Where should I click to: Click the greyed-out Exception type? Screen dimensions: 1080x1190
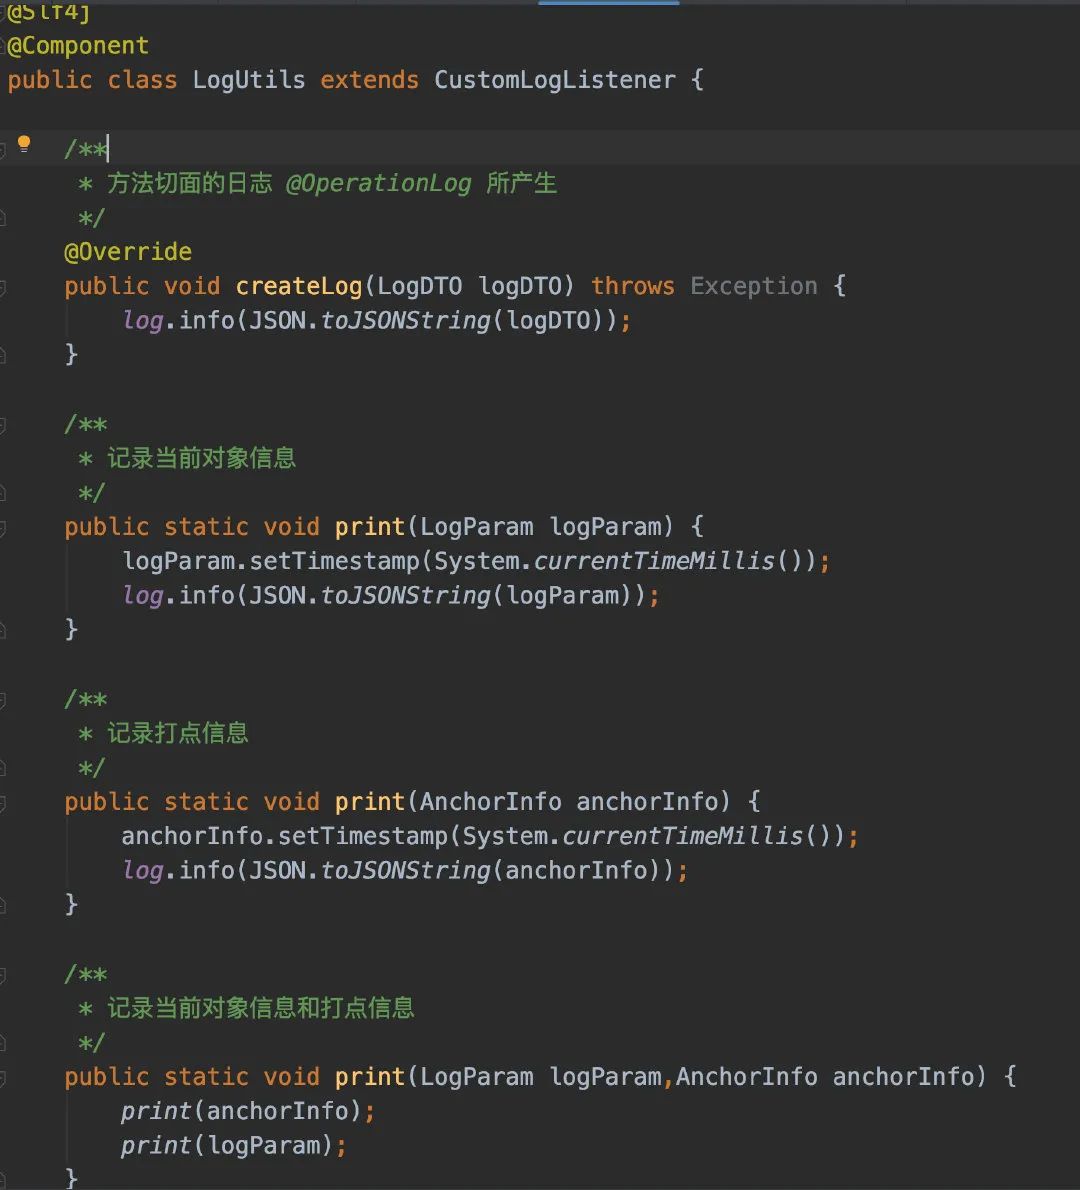[x=754, y=286]
